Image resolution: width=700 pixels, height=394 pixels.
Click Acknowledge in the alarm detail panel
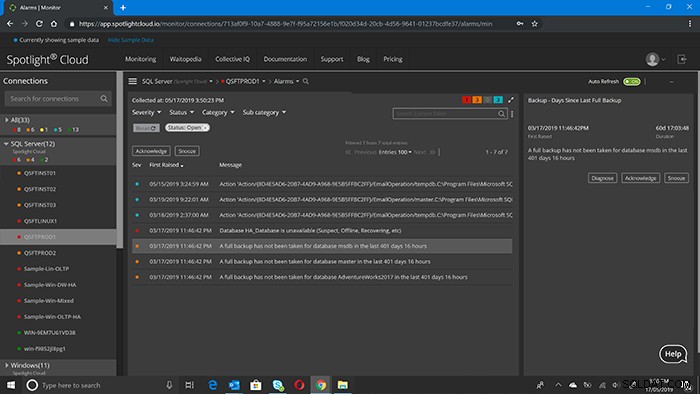(640, 178)
